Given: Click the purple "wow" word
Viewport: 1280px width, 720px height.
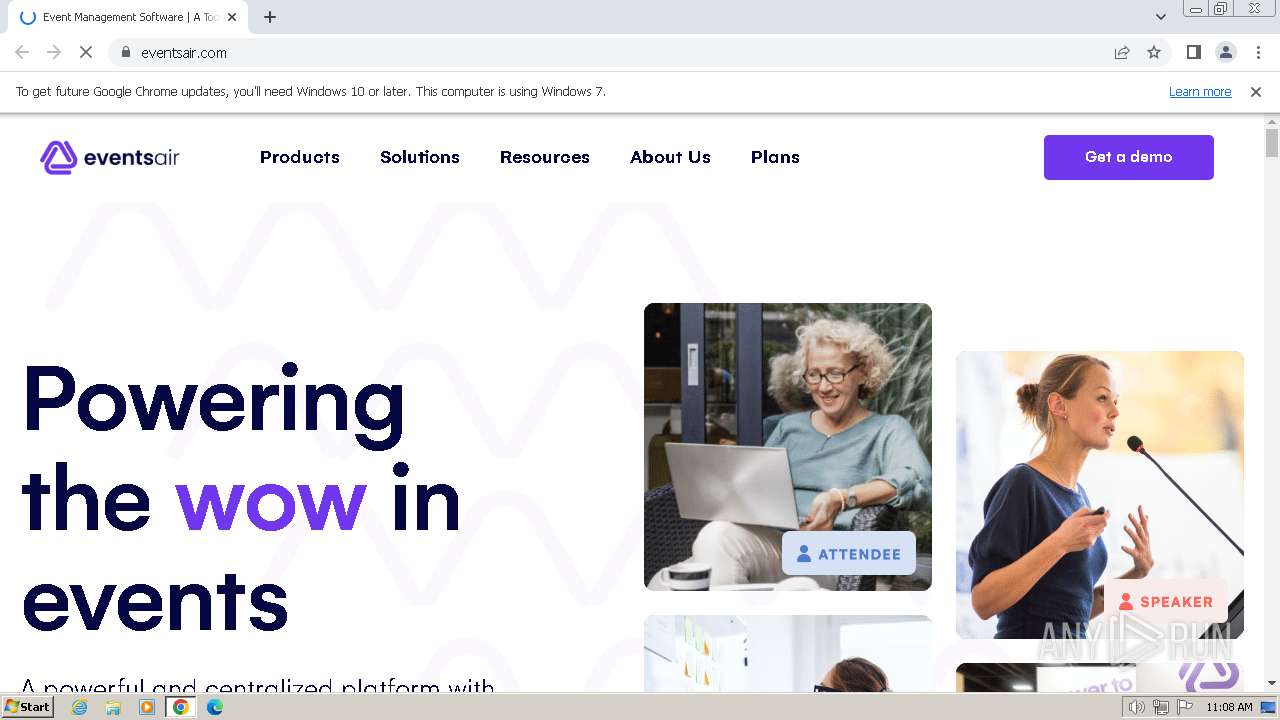Looking at the screenshot, I should point(271,503).
